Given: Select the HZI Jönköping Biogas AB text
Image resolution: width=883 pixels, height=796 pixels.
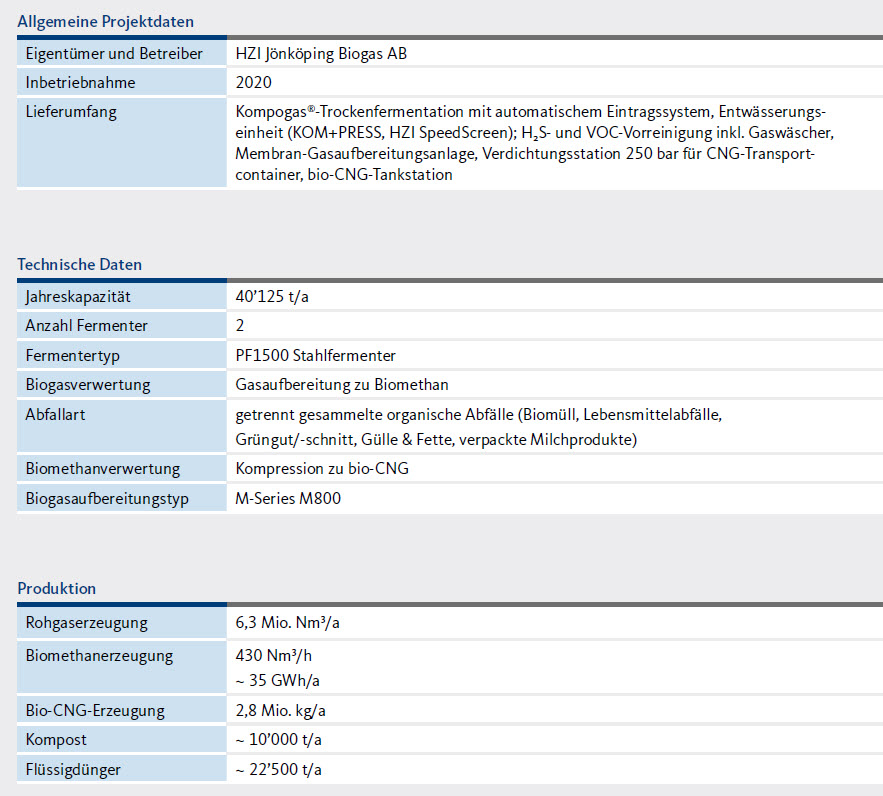Looking at the screenshot, I should 321,54.
